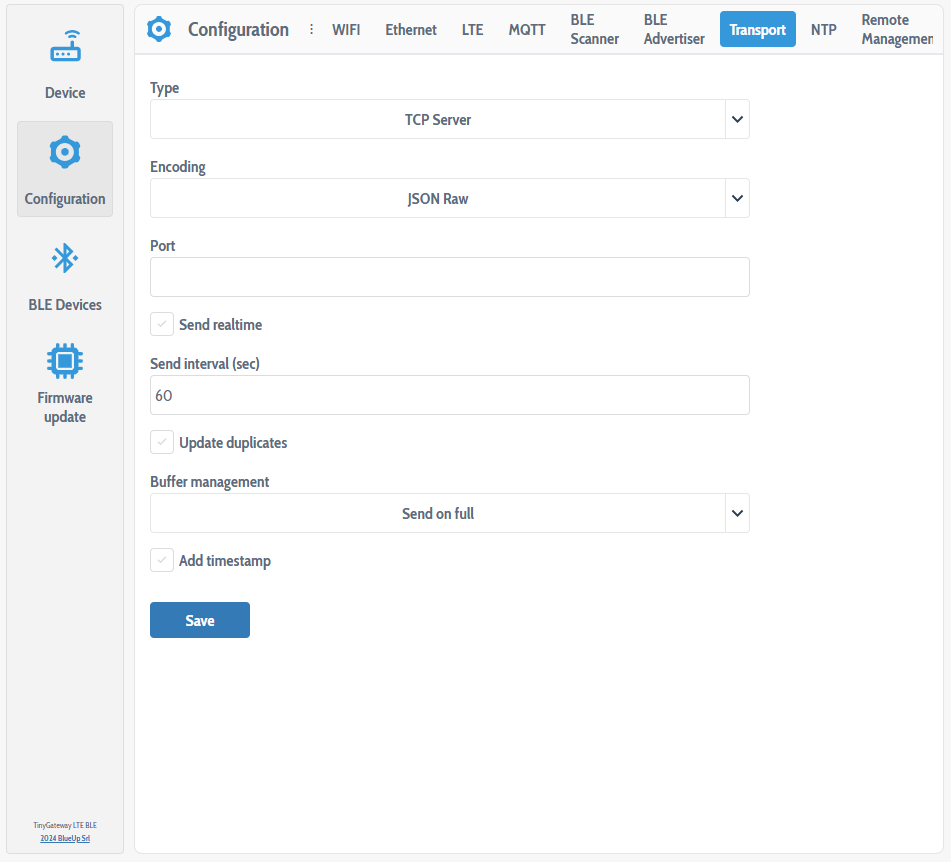This screenshot has height=862, width=951.
Task: Select the NTP tab
Action: click(x=823, y=30)
